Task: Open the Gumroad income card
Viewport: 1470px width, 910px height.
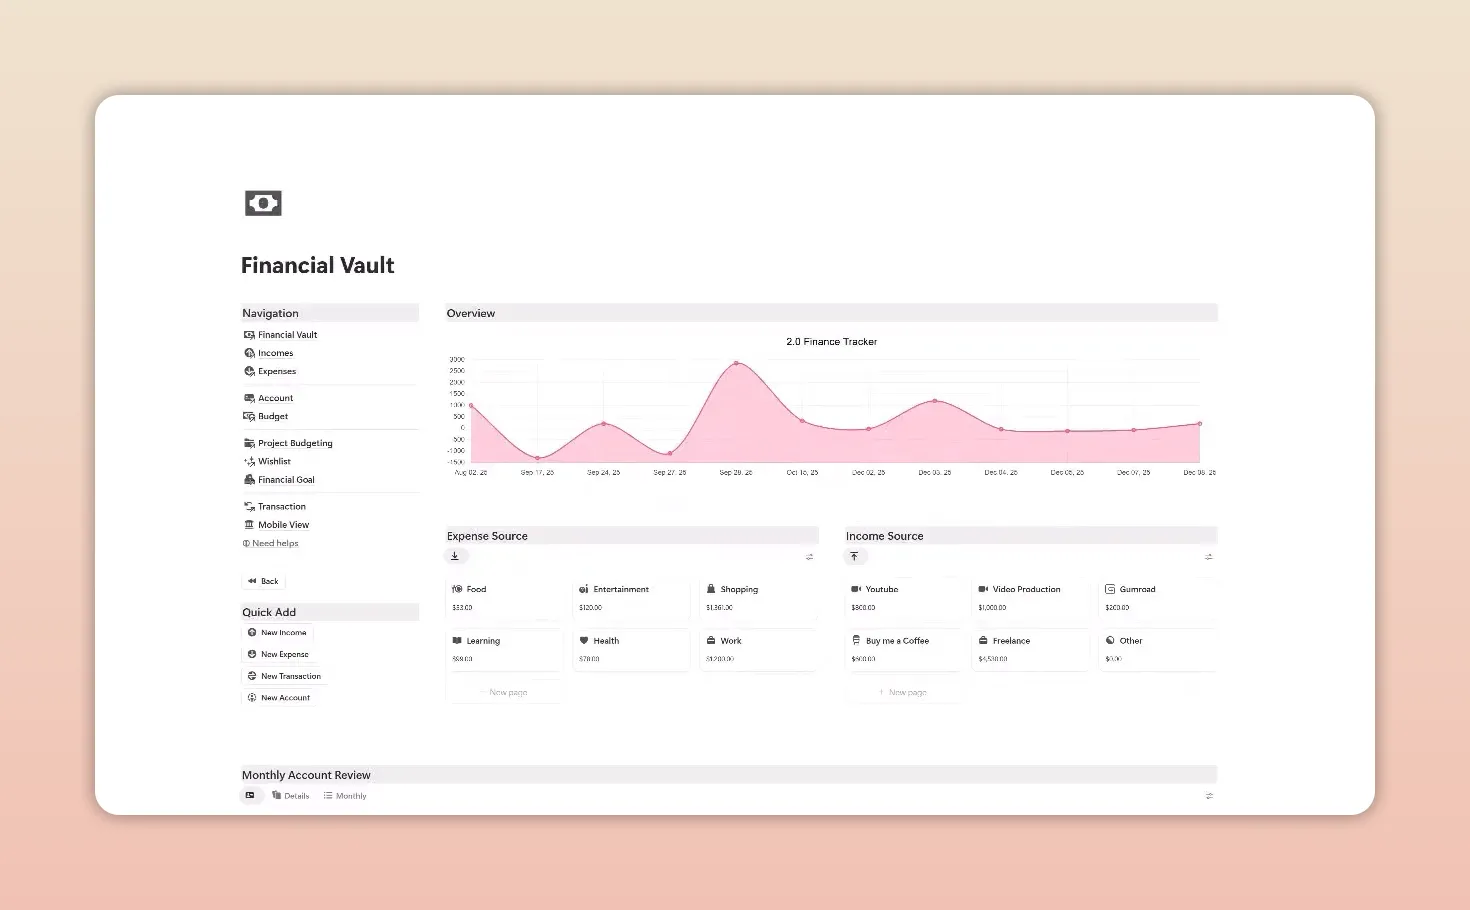Action: click(x=1158, y=598)
